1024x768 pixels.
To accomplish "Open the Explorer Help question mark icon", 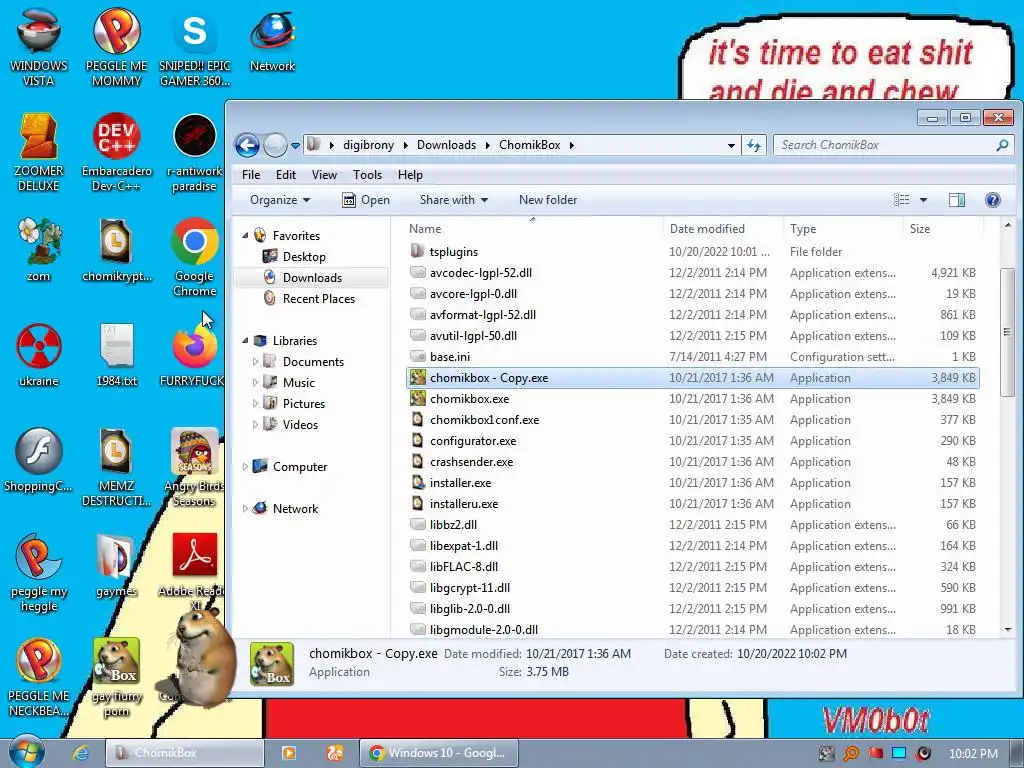I will pyautogui.click(x=992, y=200).
